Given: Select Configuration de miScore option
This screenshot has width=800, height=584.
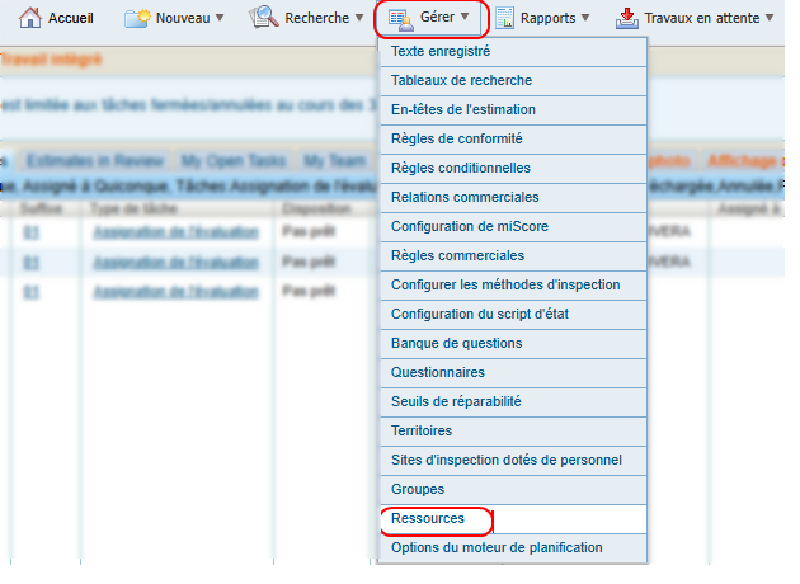Looking at the screenshot, I should (469, 226).
